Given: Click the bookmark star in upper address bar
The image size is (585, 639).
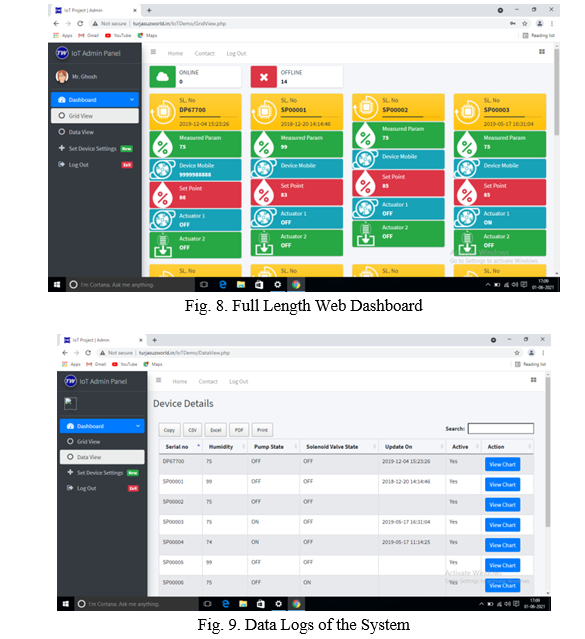Looking at the screenshot, I should pyautogui.click(x=525, y=24).
